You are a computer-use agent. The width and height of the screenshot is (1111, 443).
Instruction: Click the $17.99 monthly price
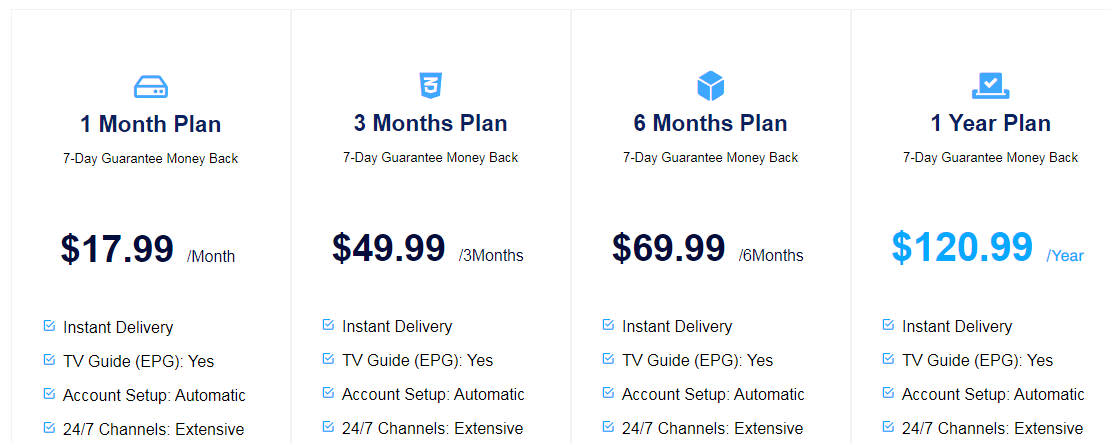click(x=117, y=249)
